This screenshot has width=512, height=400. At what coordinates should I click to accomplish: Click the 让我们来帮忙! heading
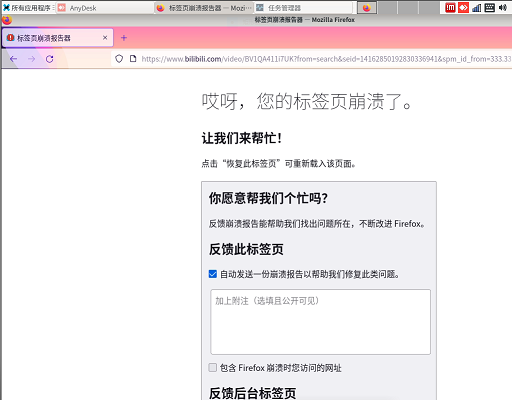pyautogui.click(x=242, y=138)
